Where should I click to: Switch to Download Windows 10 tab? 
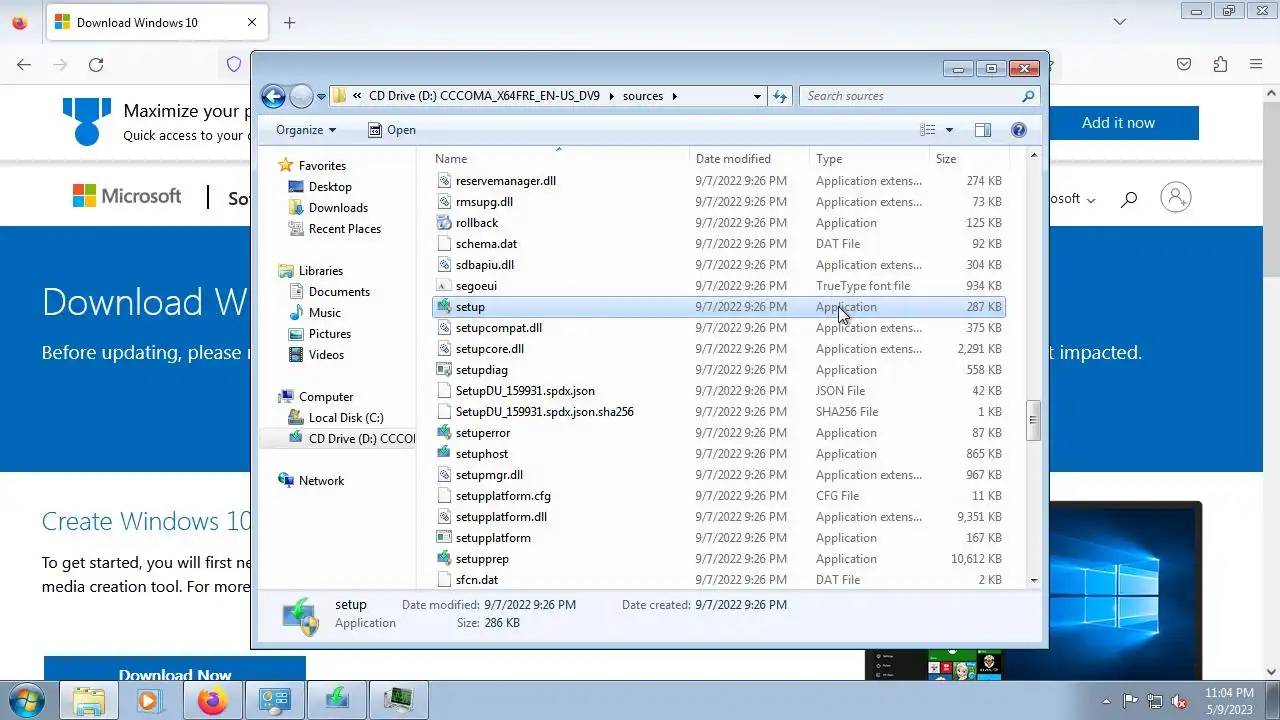(156, 22)
